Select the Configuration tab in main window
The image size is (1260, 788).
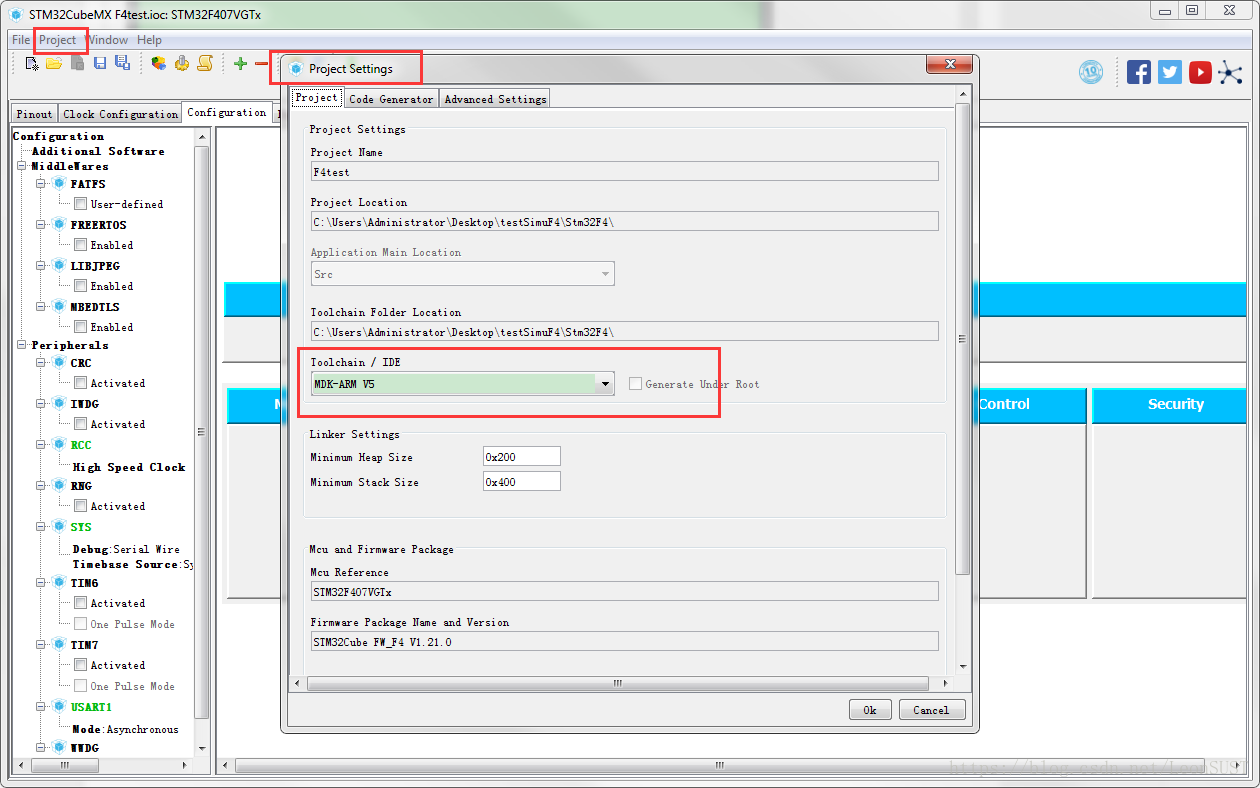pyautogui.click(x=227, y=112)
